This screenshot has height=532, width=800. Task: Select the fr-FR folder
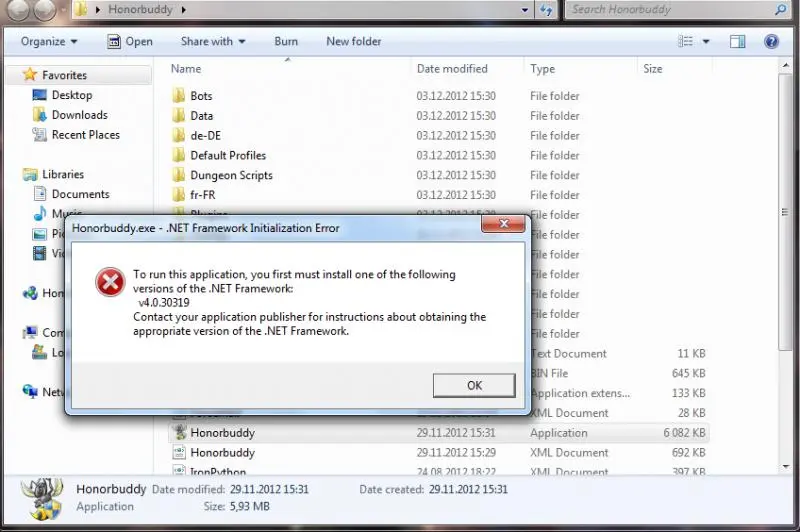pyautogui.click(x=203, y=195)
